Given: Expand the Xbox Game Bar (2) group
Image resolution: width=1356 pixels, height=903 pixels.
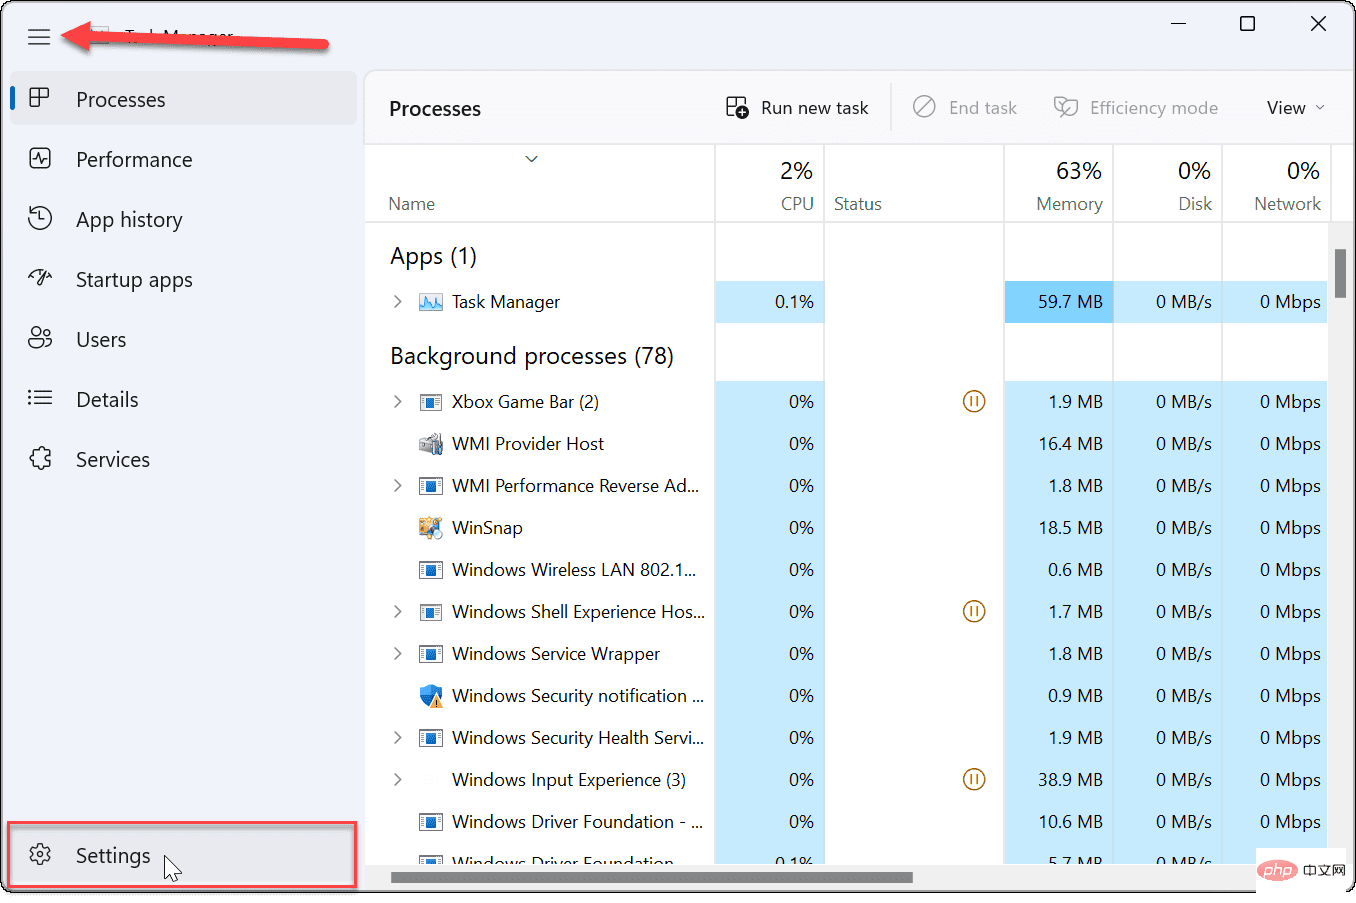Looking at the screenshot, I should pos(398,401).
